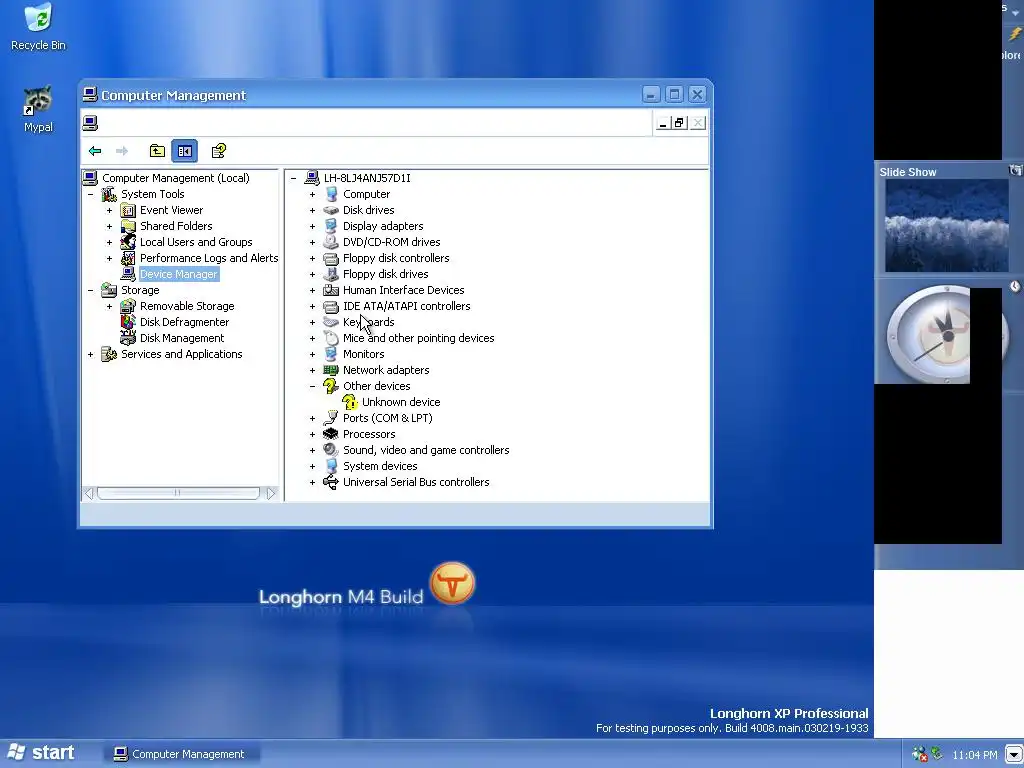Select the Unknown device entry
Screen dimensions: 1024x768
pyautogui.click(x=401, y=402)
